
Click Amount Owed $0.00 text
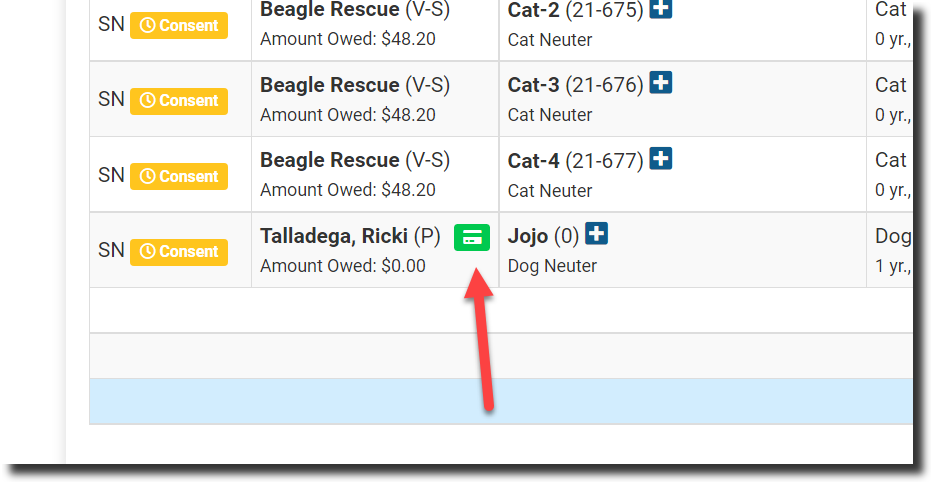coord(342,266)
